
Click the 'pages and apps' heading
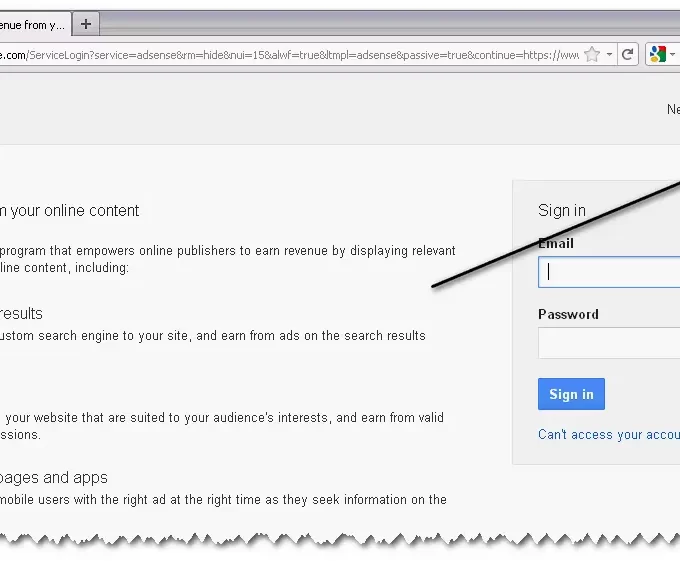[x=53, y=477]
